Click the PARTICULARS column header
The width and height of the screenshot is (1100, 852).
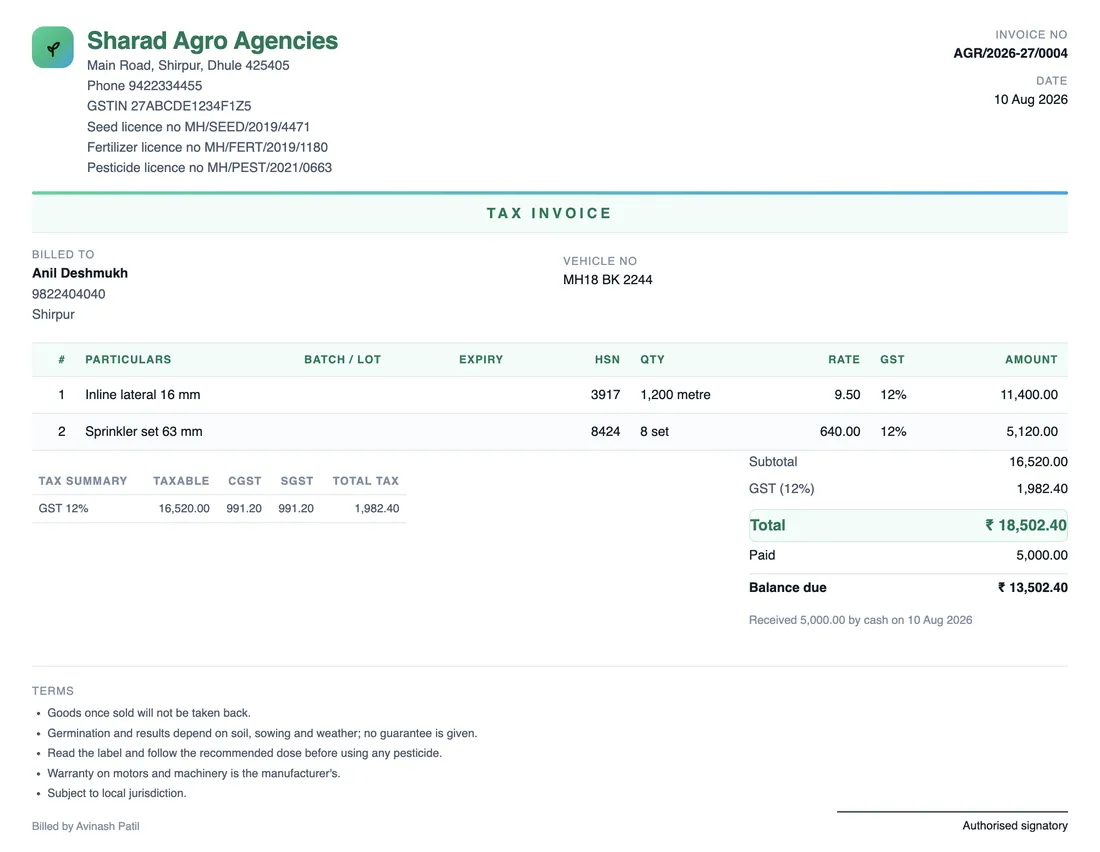tap(128, 359)
